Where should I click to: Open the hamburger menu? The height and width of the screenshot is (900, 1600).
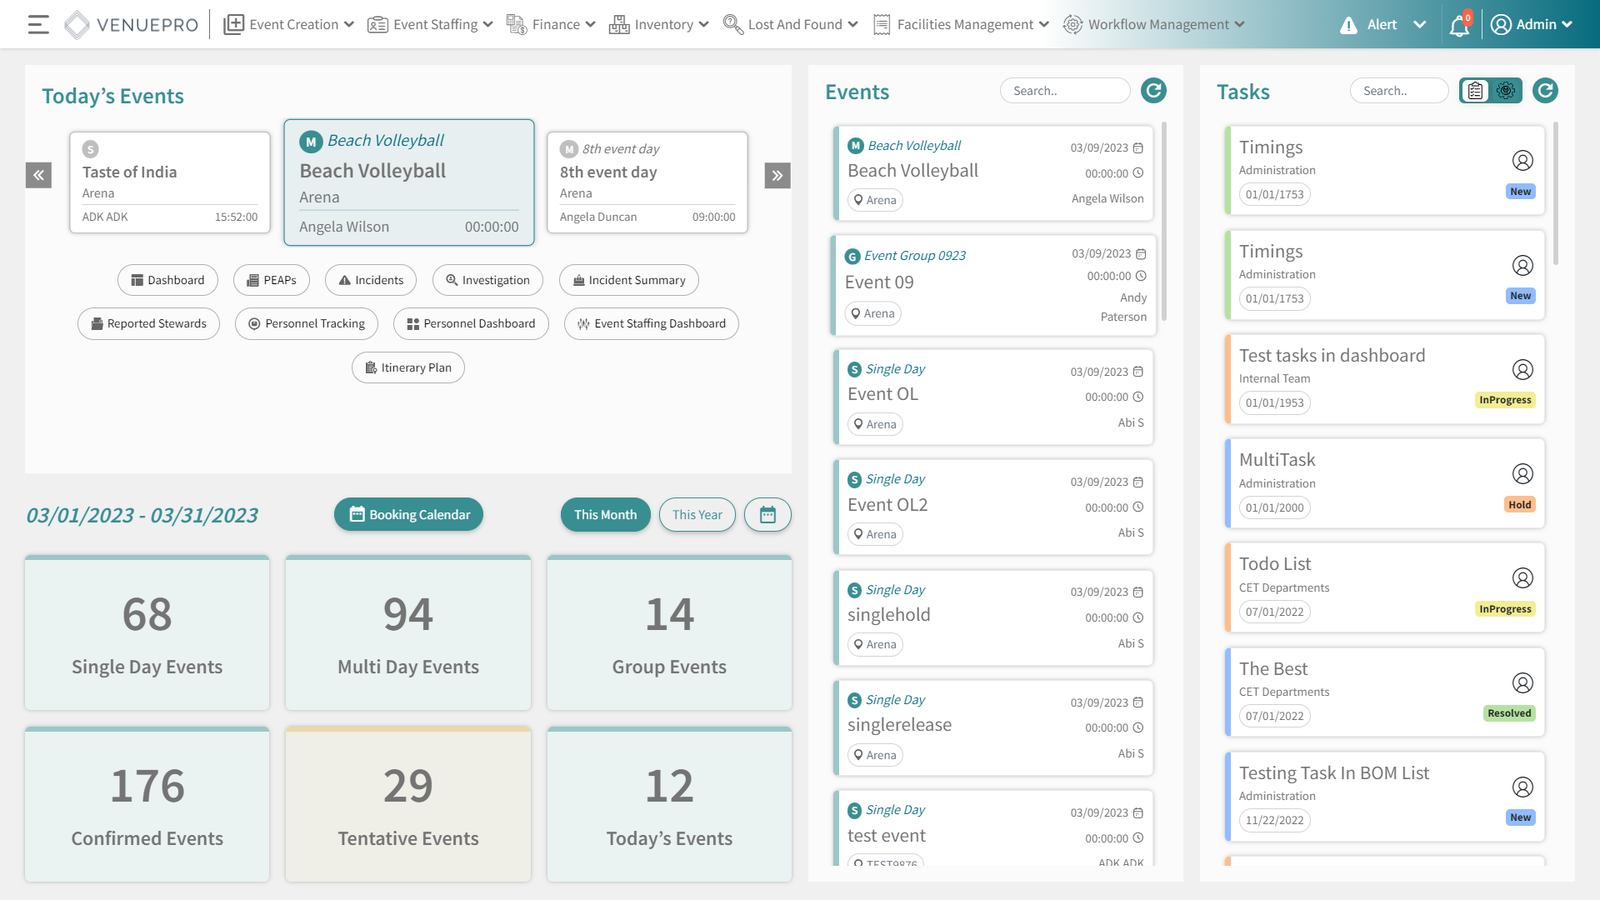click(38, 25)
